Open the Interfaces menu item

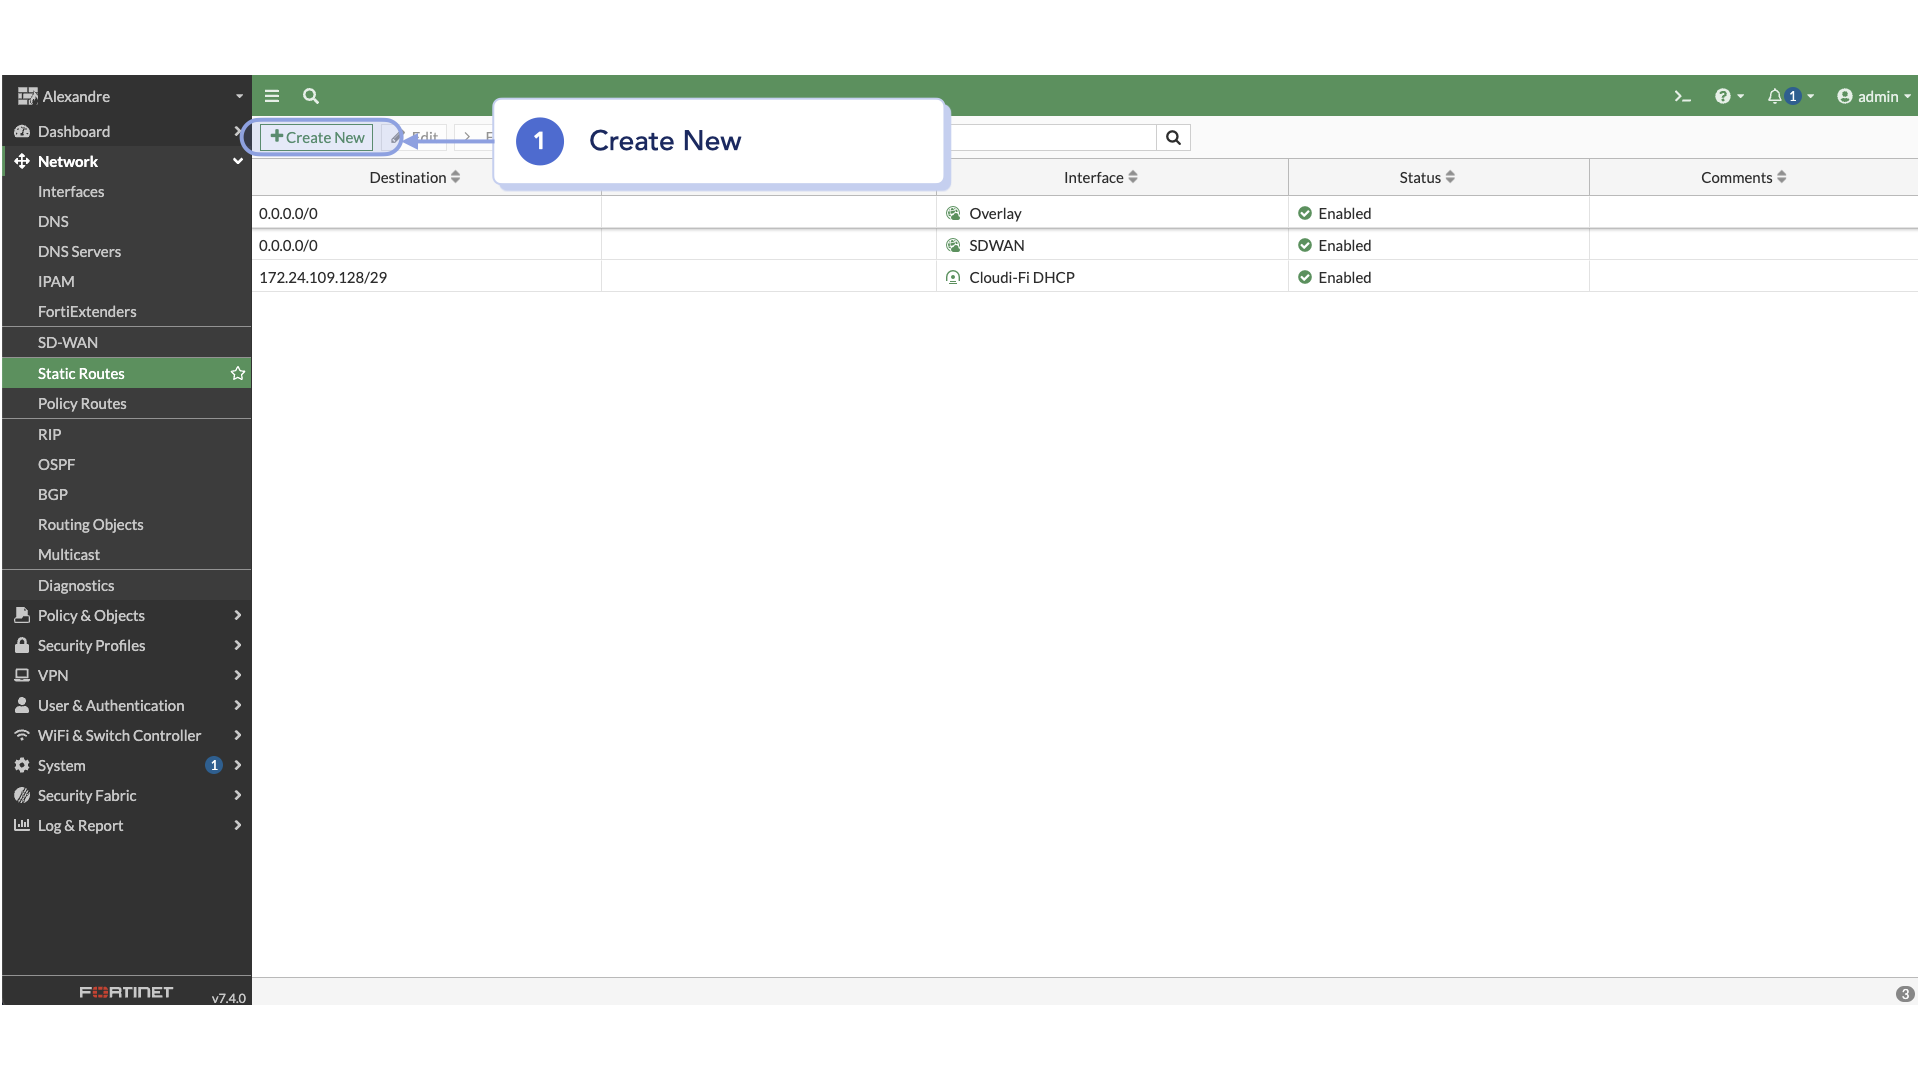[x=71, y=192]
